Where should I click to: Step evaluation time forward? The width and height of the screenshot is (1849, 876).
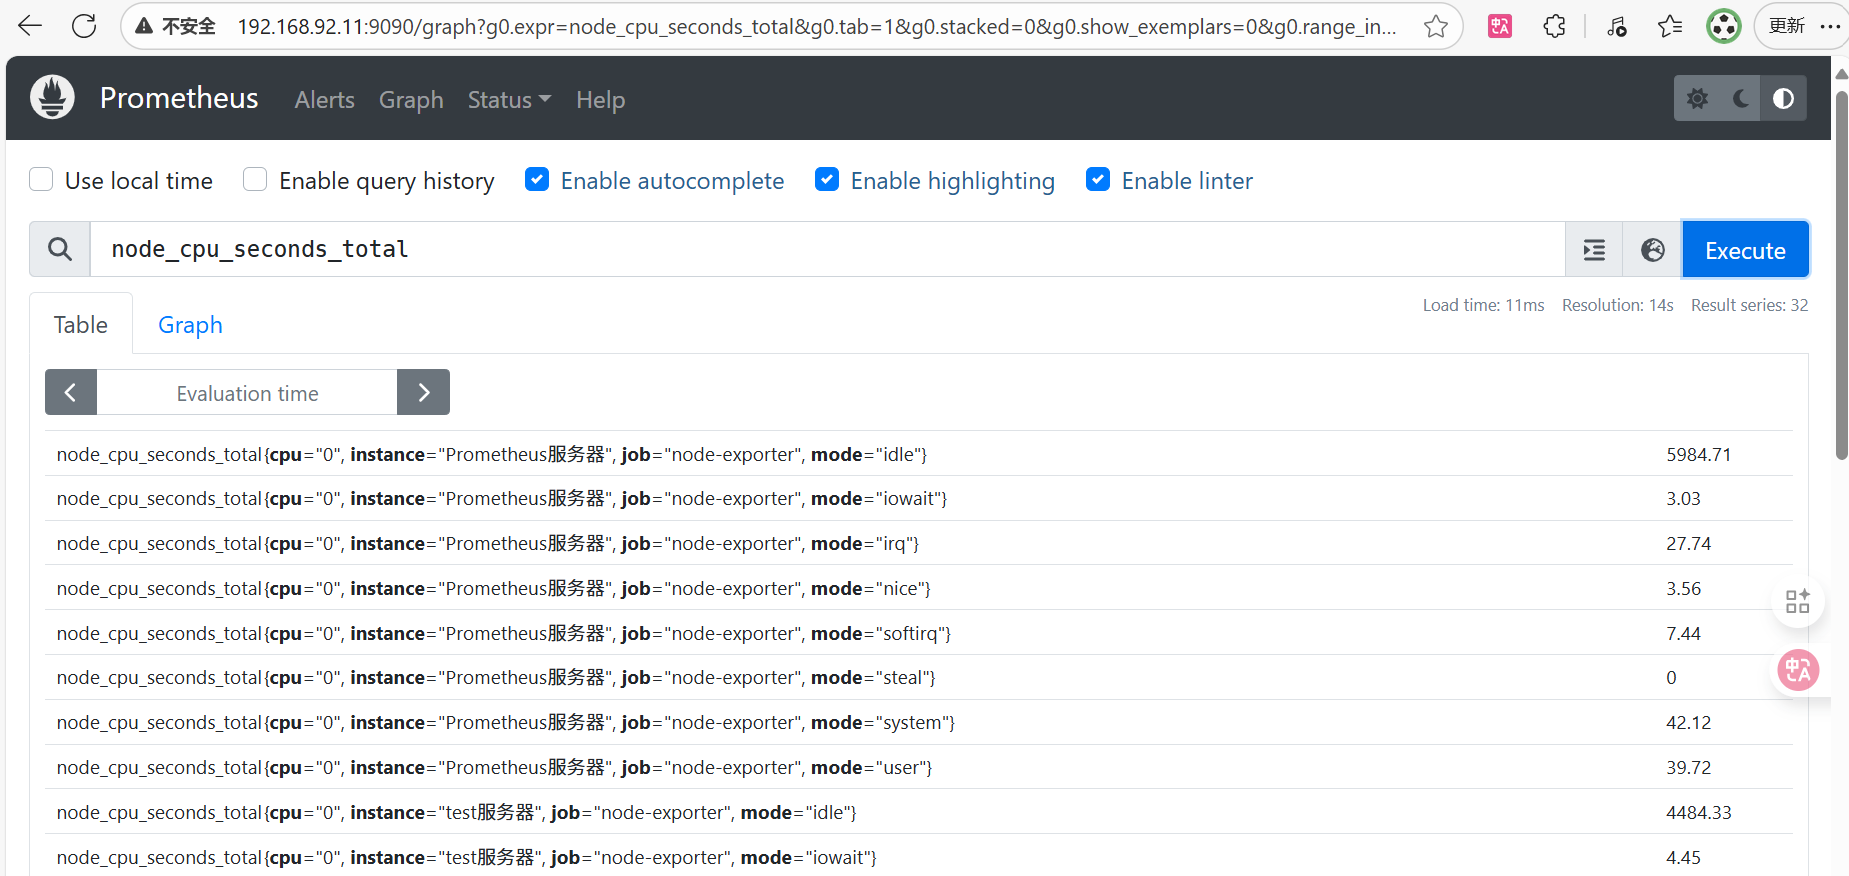tap(423, 392)
